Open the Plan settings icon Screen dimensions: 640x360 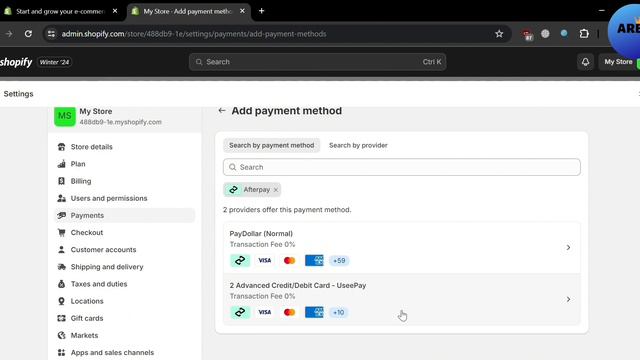(61, 164)
